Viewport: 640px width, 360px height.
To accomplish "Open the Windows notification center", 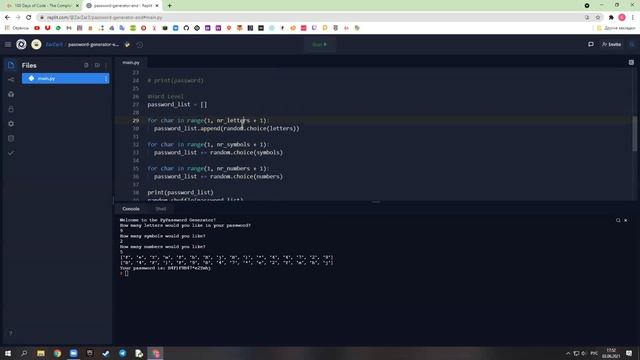I will (x=629, y=353).
